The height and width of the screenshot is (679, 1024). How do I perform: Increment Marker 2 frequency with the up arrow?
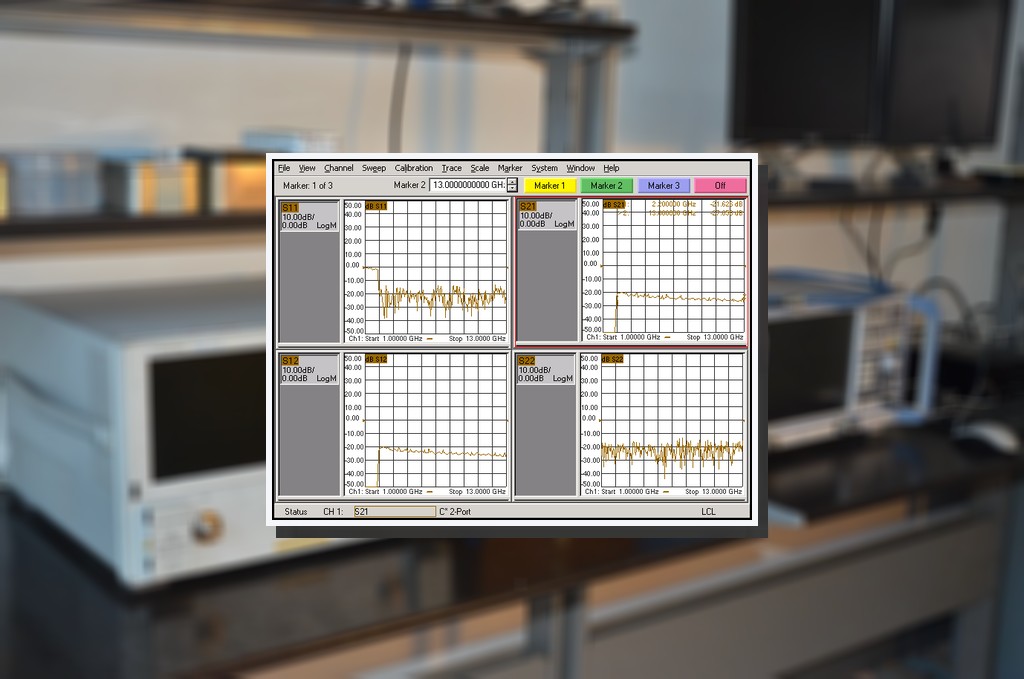pos(513,182)
